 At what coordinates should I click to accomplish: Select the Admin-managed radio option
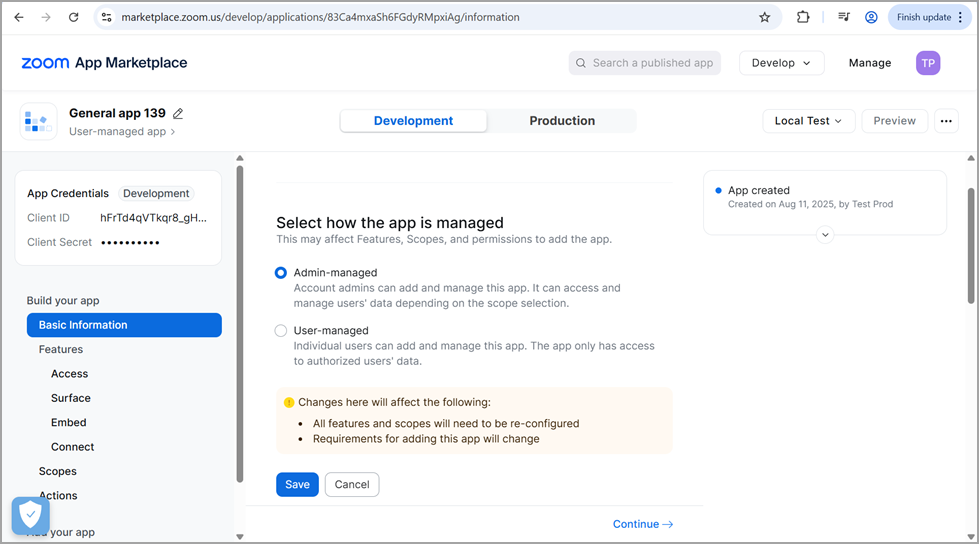(281, 272)
